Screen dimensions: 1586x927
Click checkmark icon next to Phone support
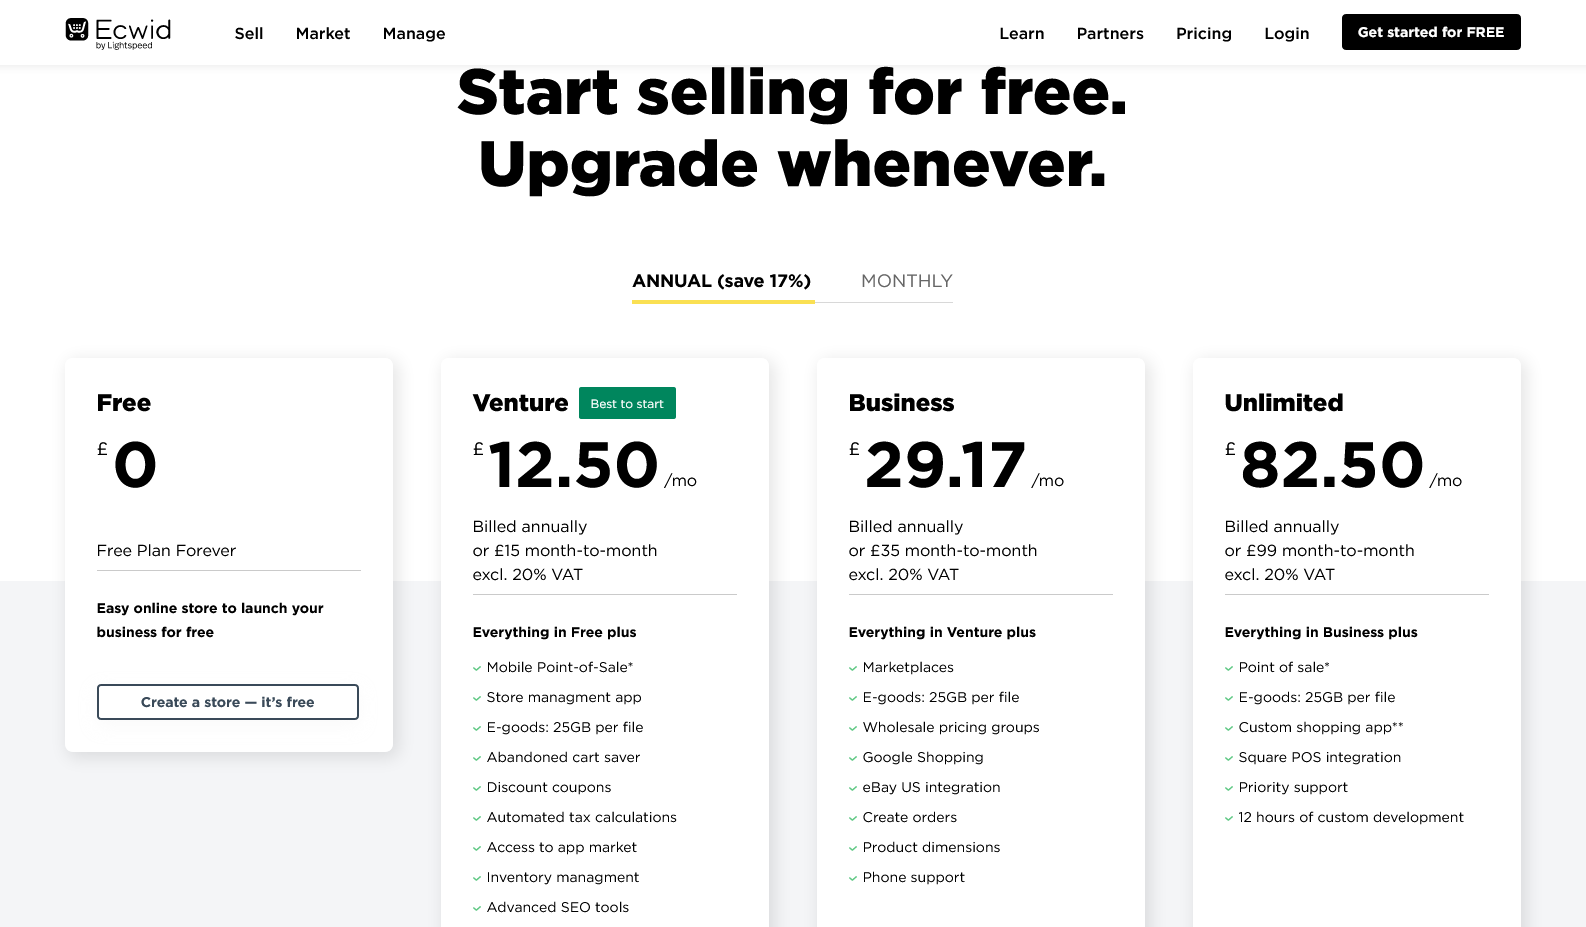pos(853,878)
